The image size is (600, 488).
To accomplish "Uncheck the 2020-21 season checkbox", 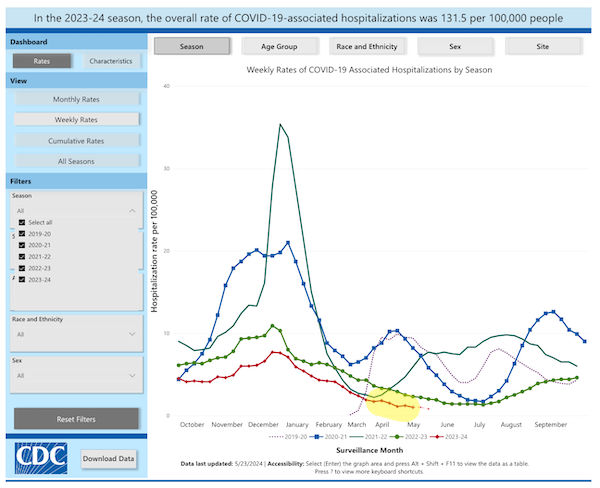I will 22,245.
